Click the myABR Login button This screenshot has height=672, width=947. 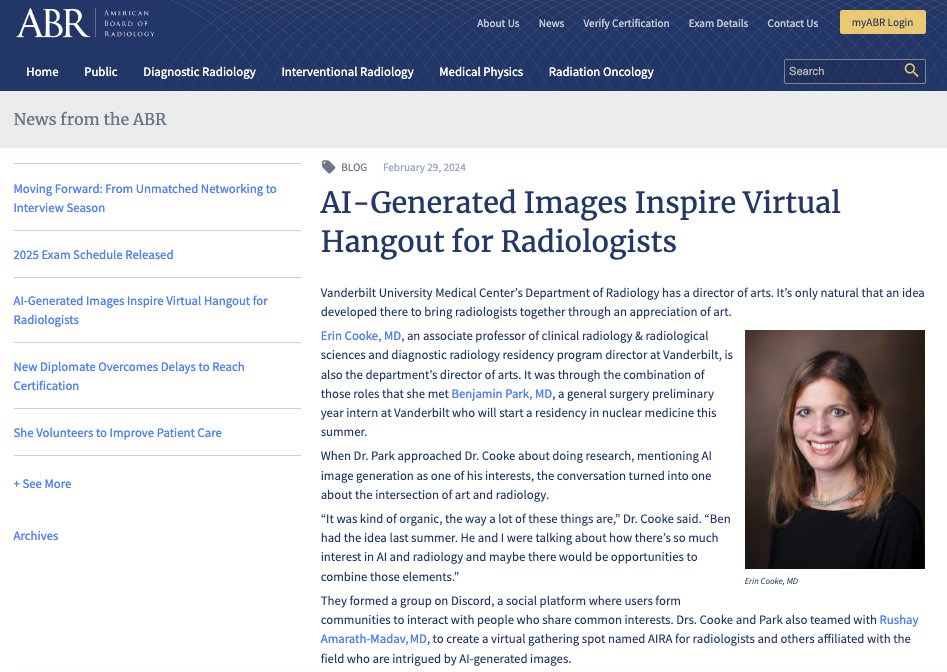[882, 22]
